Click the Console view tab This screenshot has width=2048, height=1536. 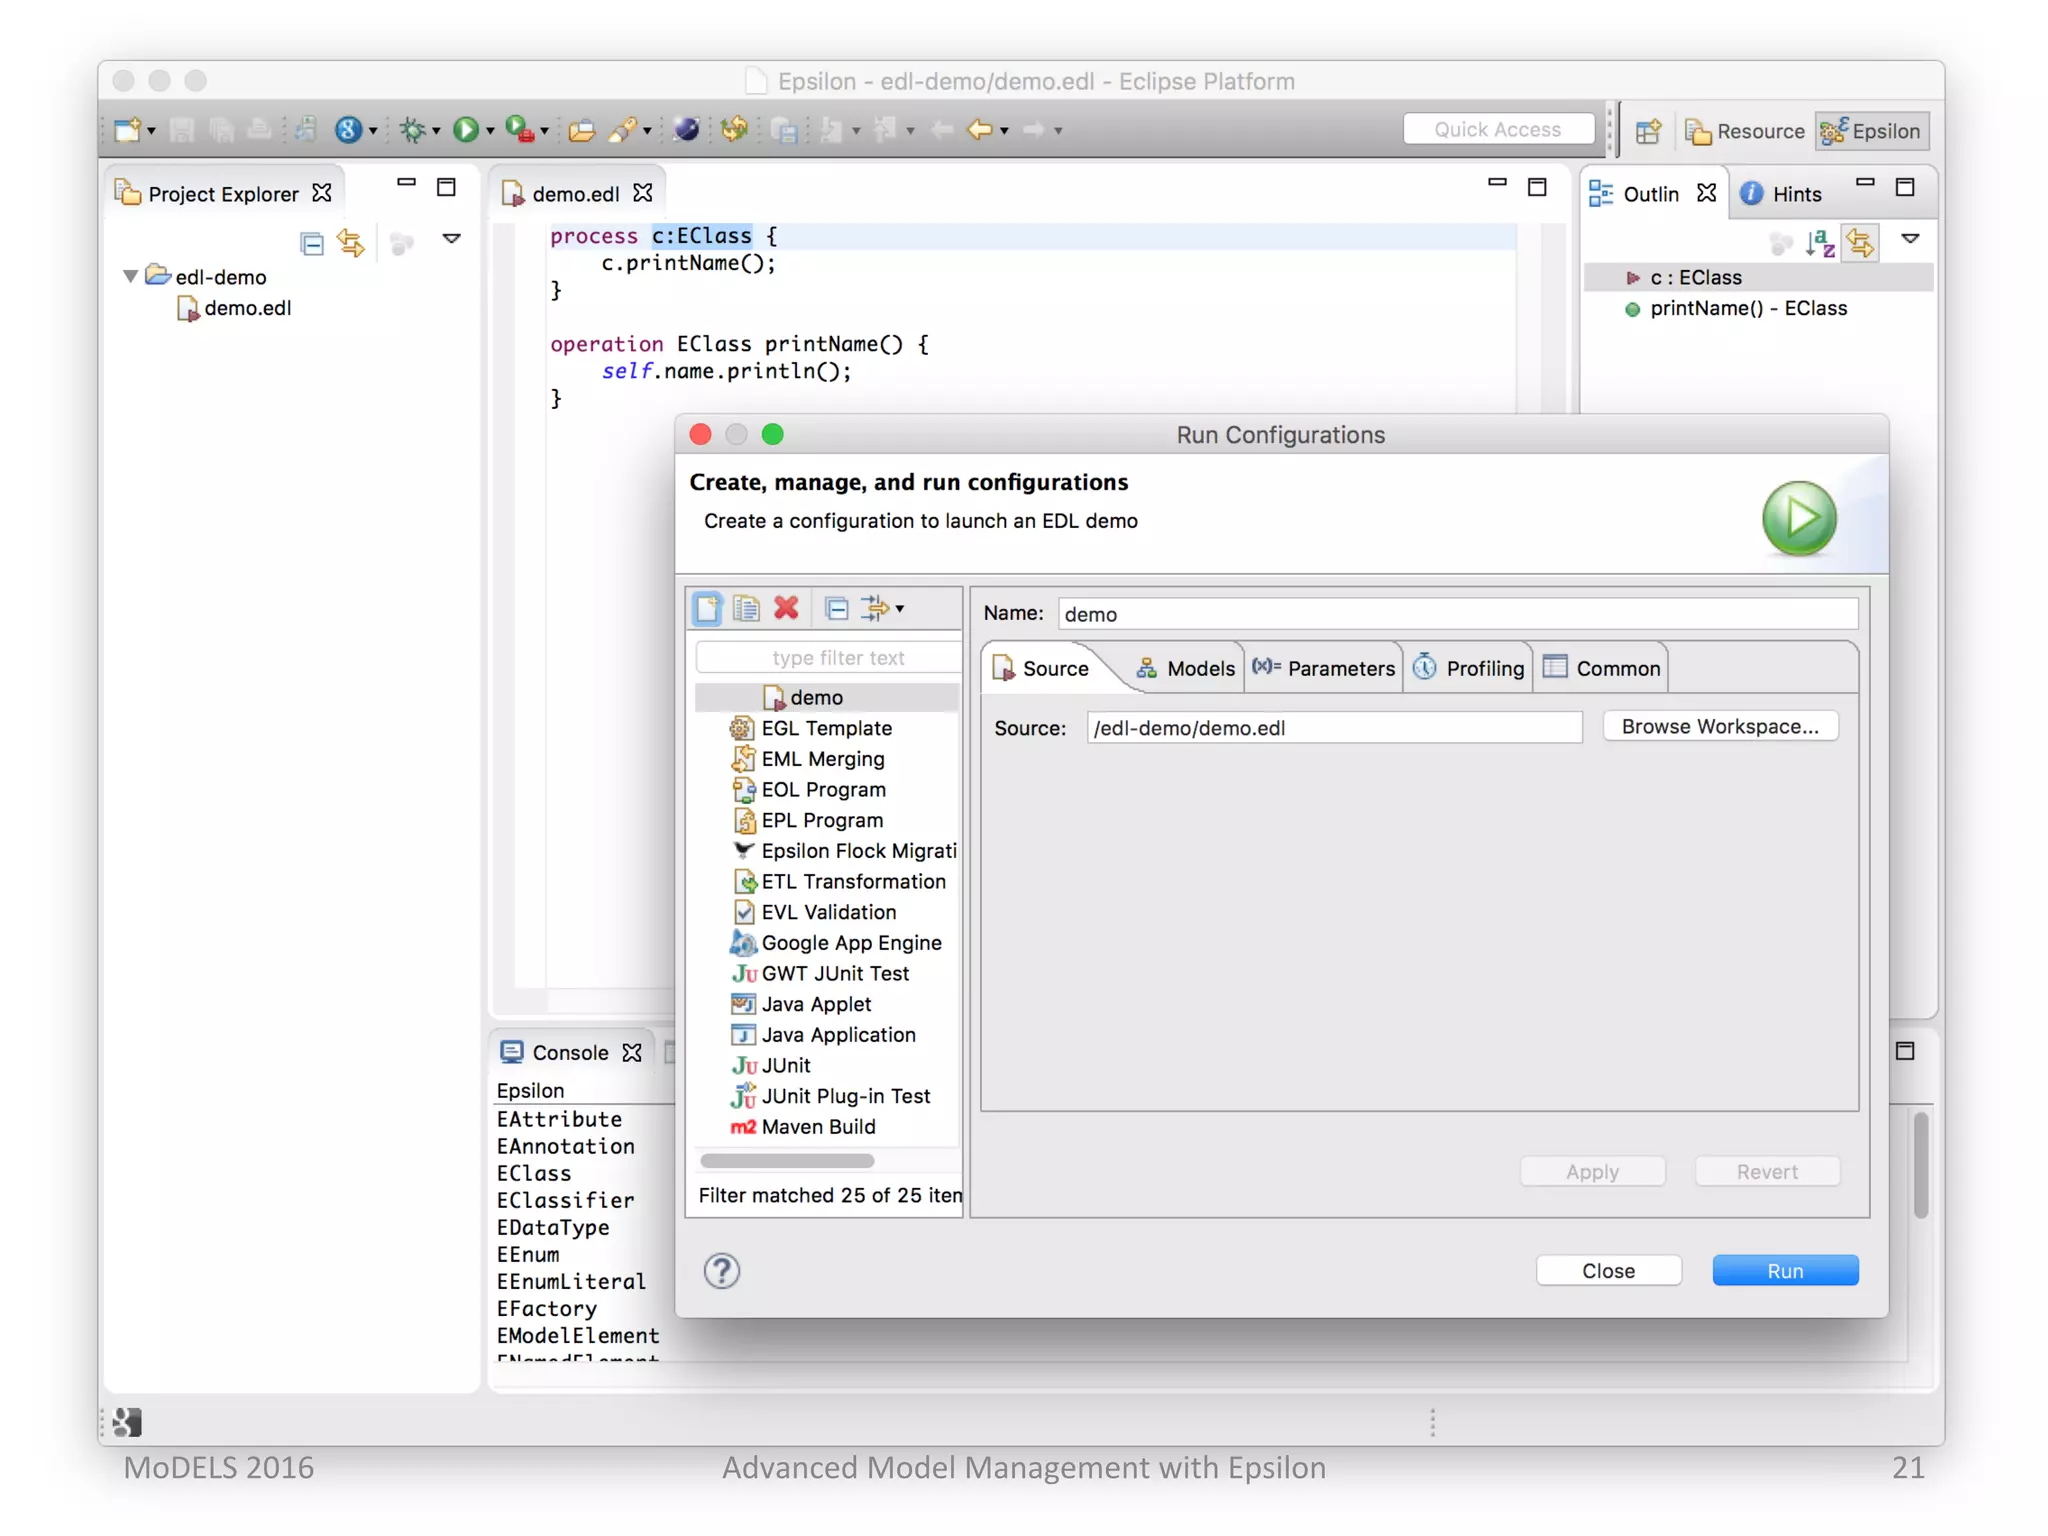click(569, 1052)
